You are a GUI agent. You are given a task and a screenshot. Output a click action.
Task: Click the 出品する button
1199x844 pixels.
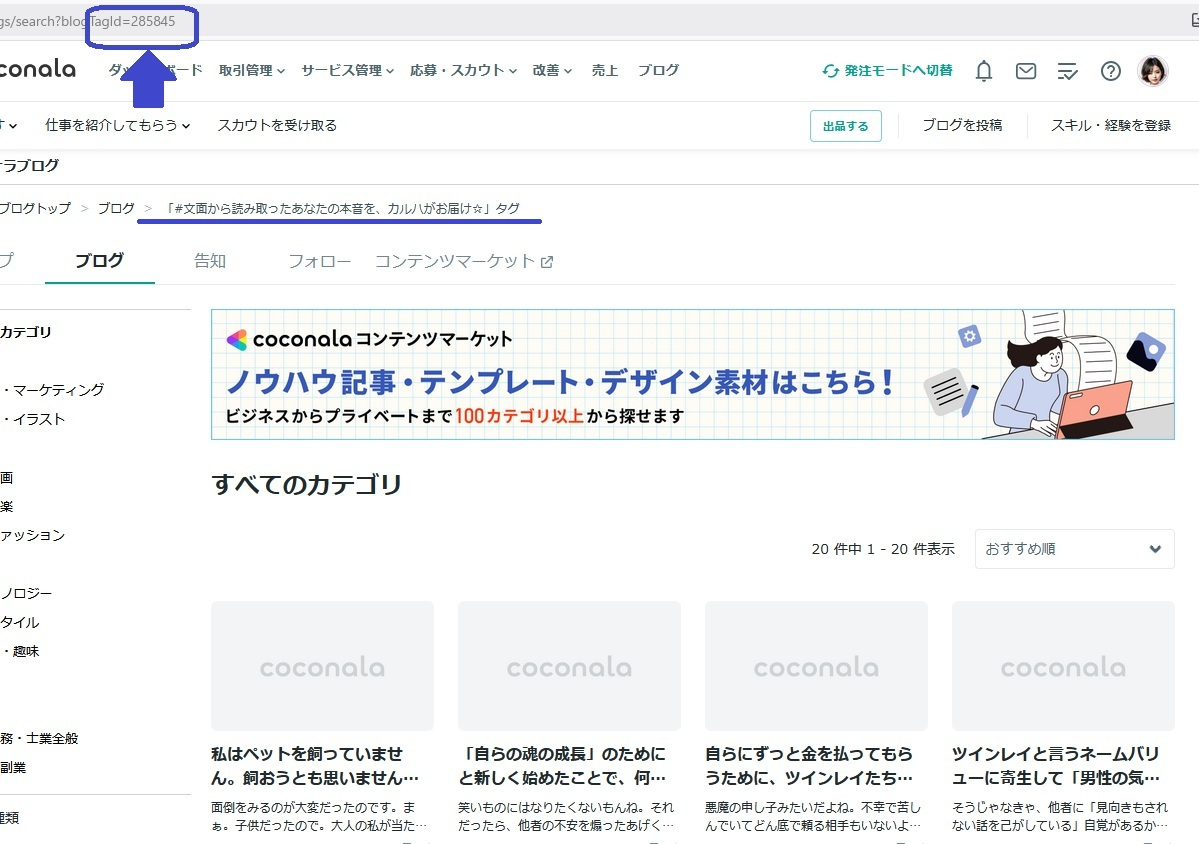(846, 126)
